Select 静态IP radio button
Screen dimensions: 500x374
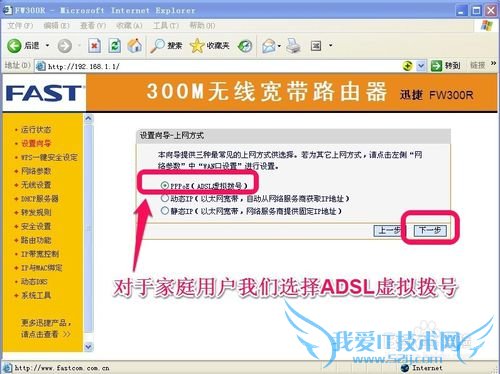(x=165, y=211)
